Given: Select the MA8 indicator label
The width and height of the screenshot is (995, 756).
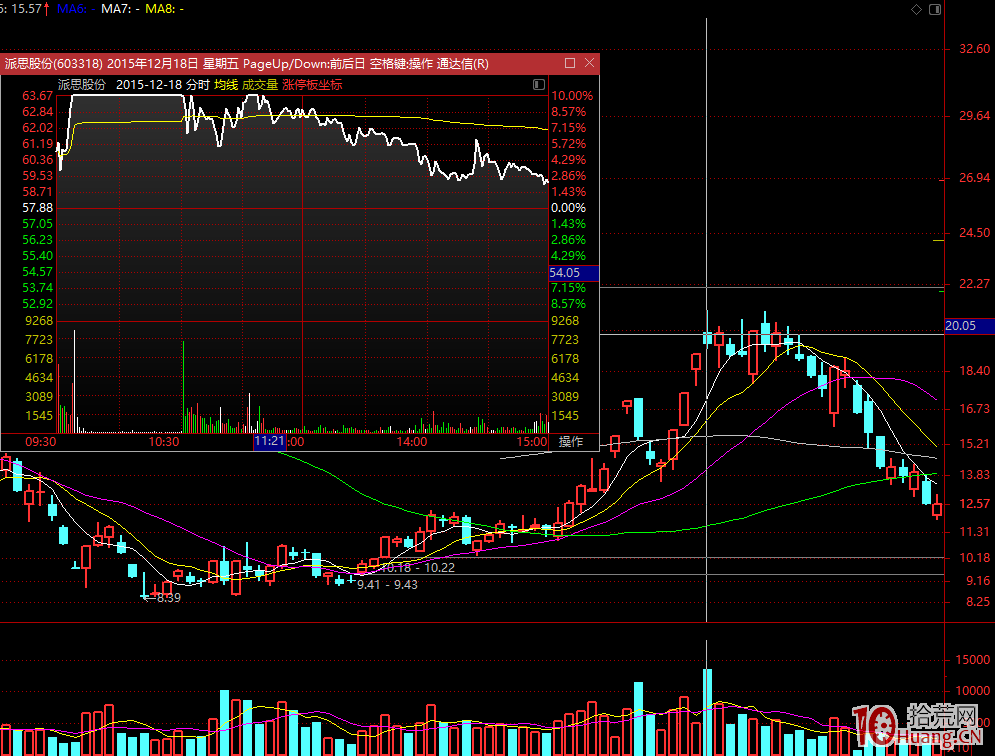Looking at the screenshot, I should pyautogui.click(x=160, y=8).
